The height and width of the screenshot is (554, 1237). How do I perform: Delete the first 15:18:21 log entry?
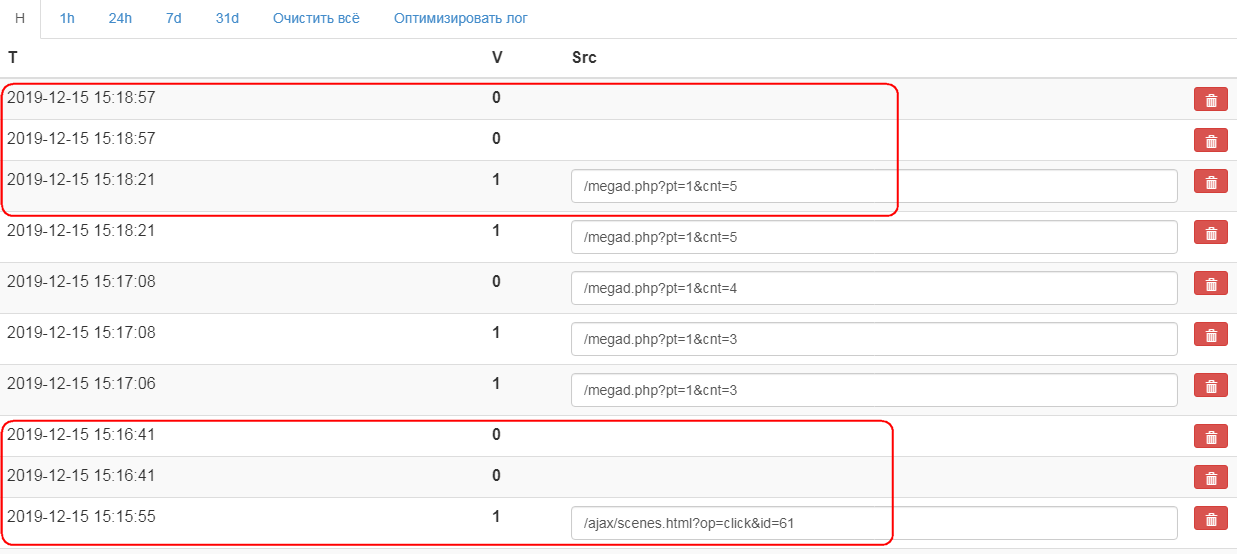(1210, 182)
